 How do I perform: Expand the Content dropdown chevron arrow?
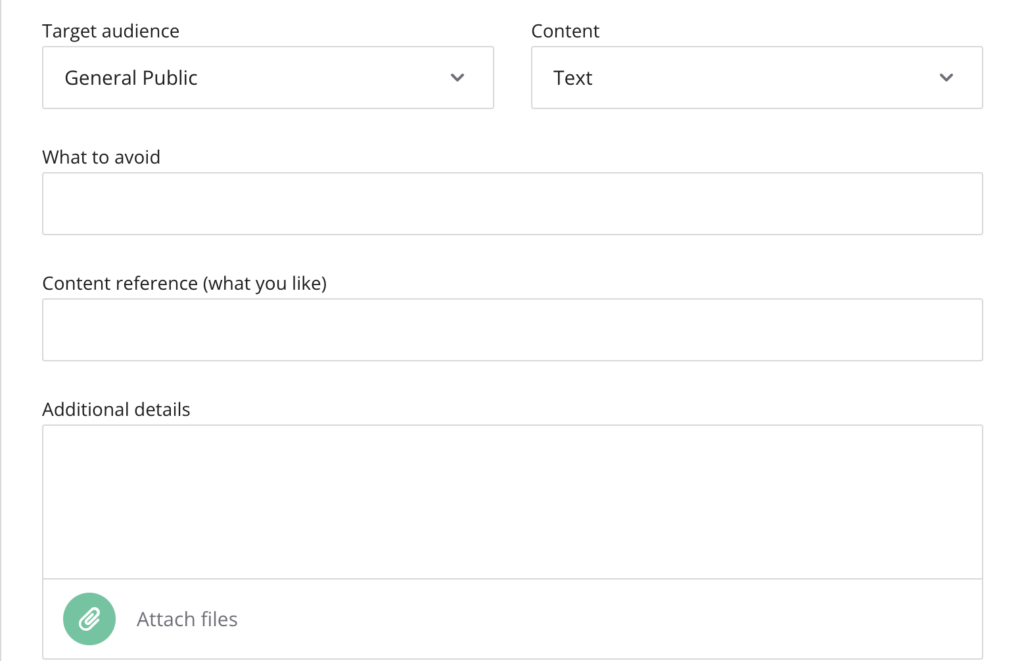[946, 78]
